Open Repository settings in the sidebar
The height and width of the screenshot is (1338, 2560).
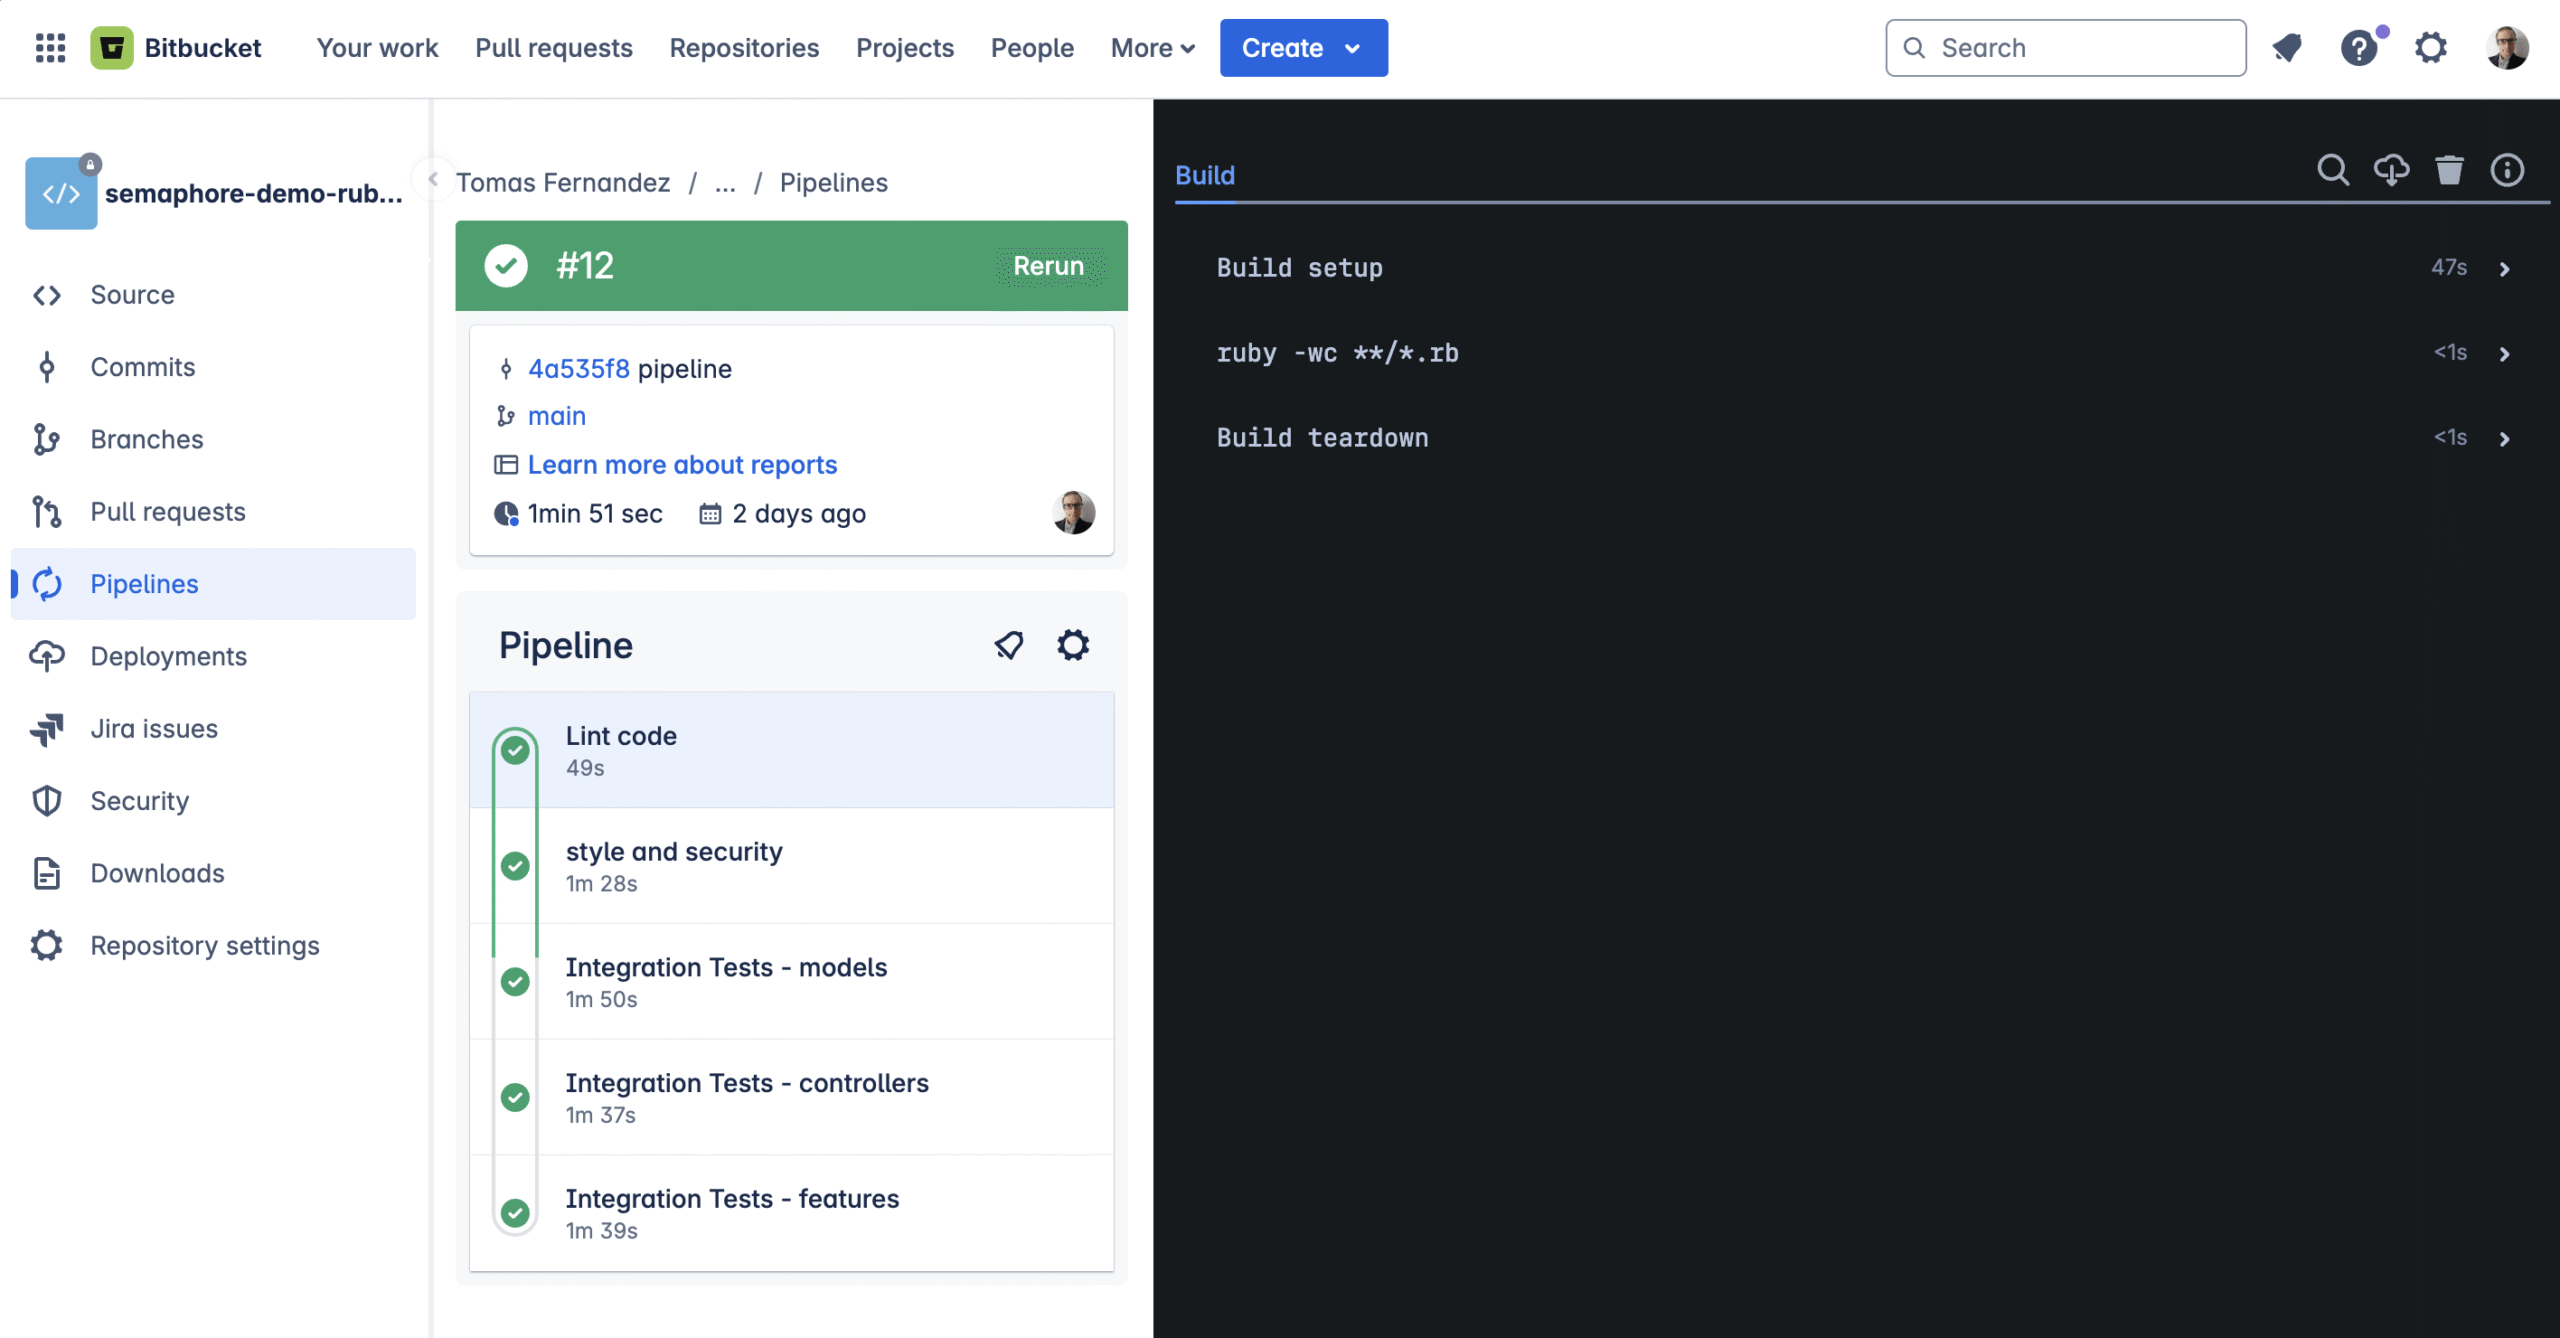click(x=213, y=946)
